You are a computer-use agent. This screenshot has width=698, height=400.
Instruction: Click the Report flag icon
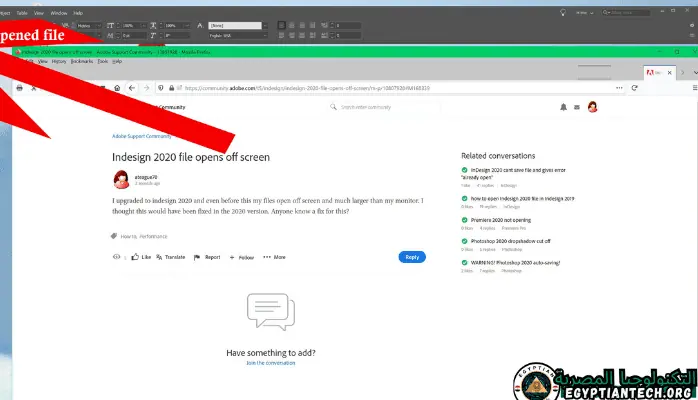(x=198, y=257)
